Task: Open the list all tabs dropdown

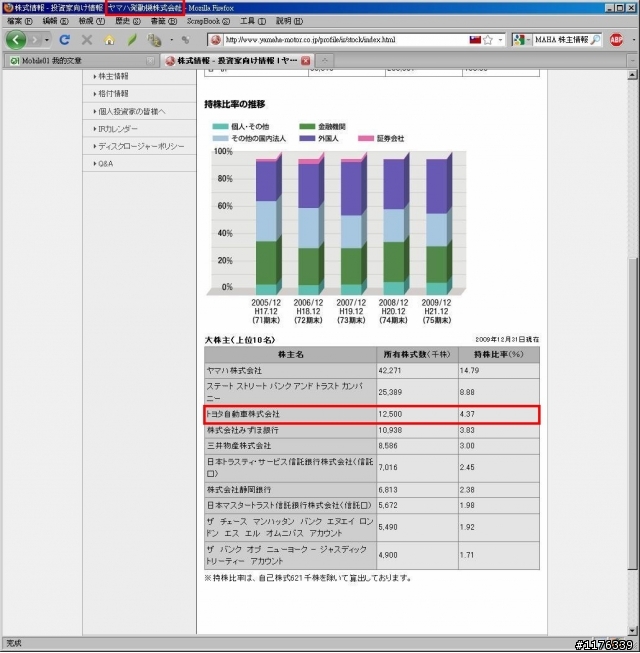Action: coord(632,61)
